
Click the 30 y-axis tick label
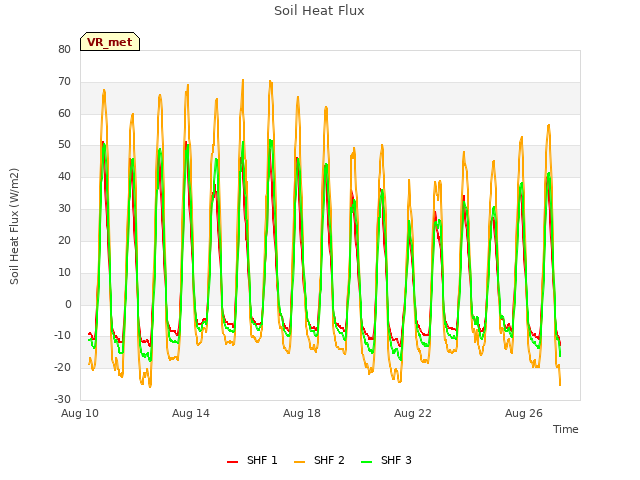tap(64, 208)
